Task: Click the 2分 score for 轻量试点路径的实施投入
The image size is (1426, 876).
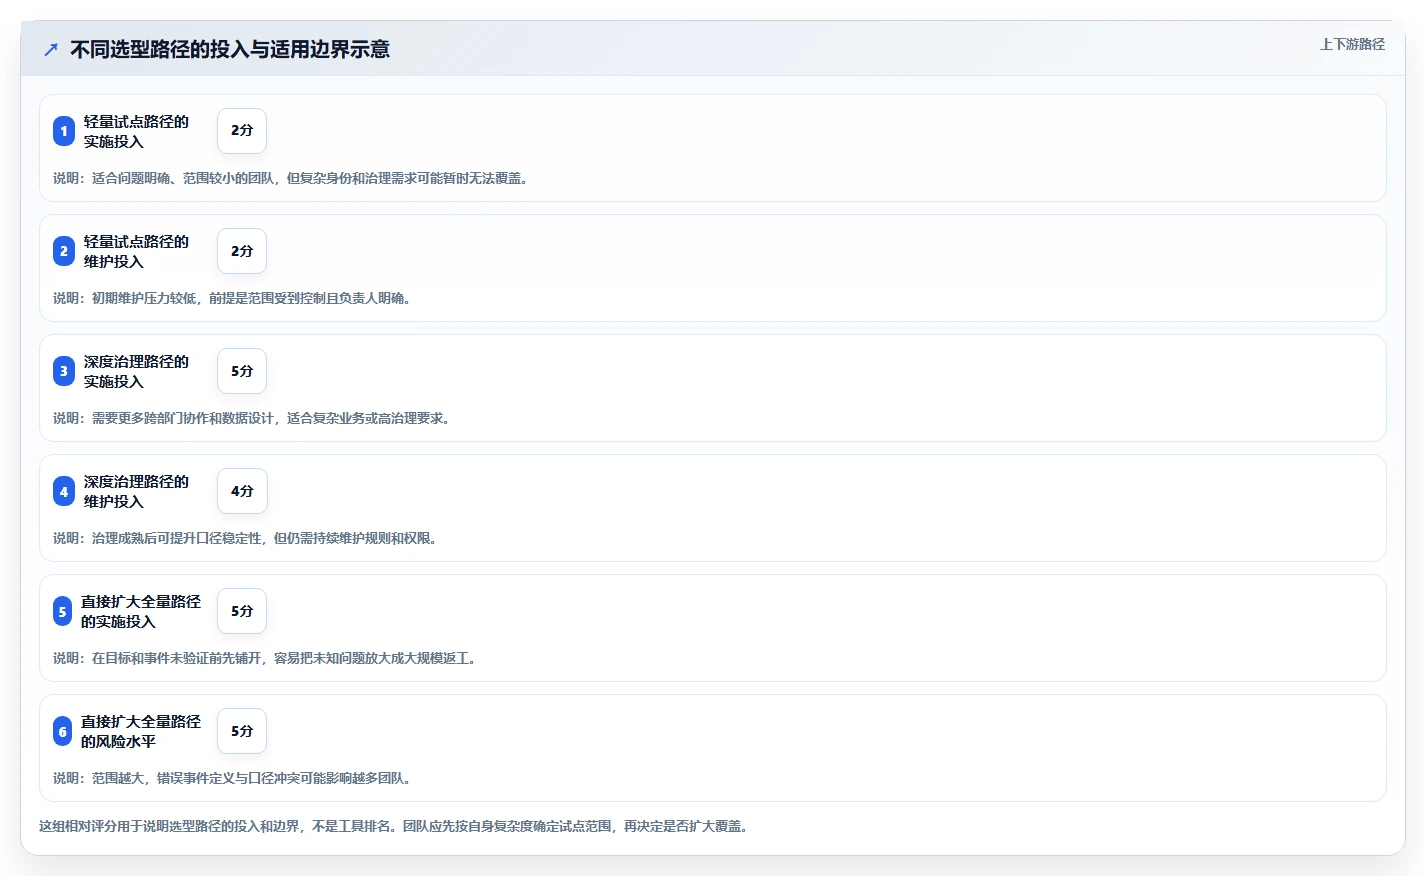Action: click(x=242, y=131)
